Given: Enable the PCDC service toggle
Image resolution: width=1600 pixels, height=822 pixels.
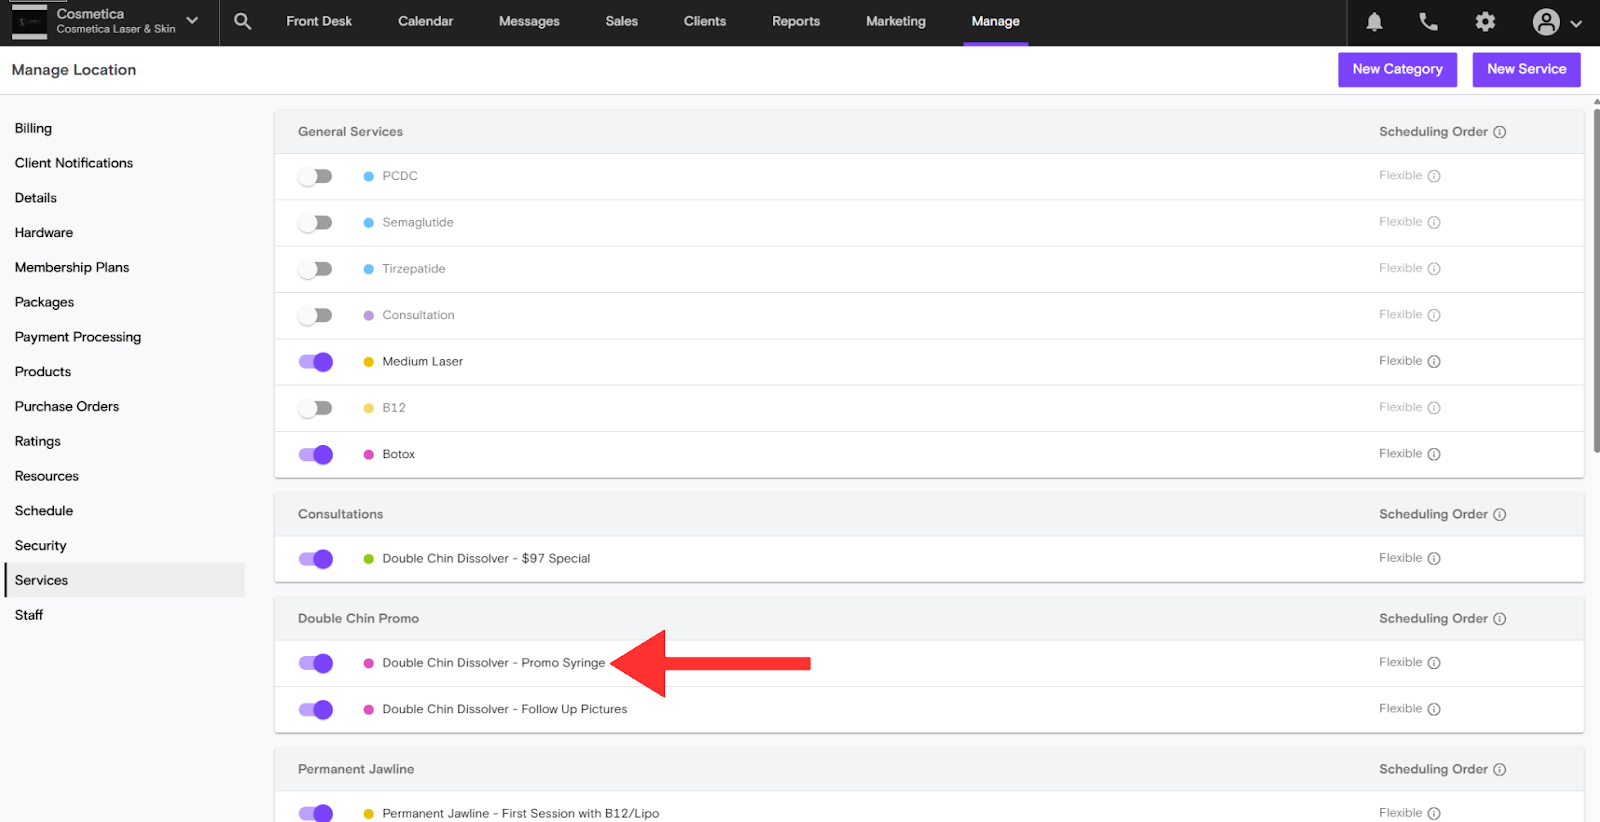Looking at the screenshot, I should pos(315,176).
